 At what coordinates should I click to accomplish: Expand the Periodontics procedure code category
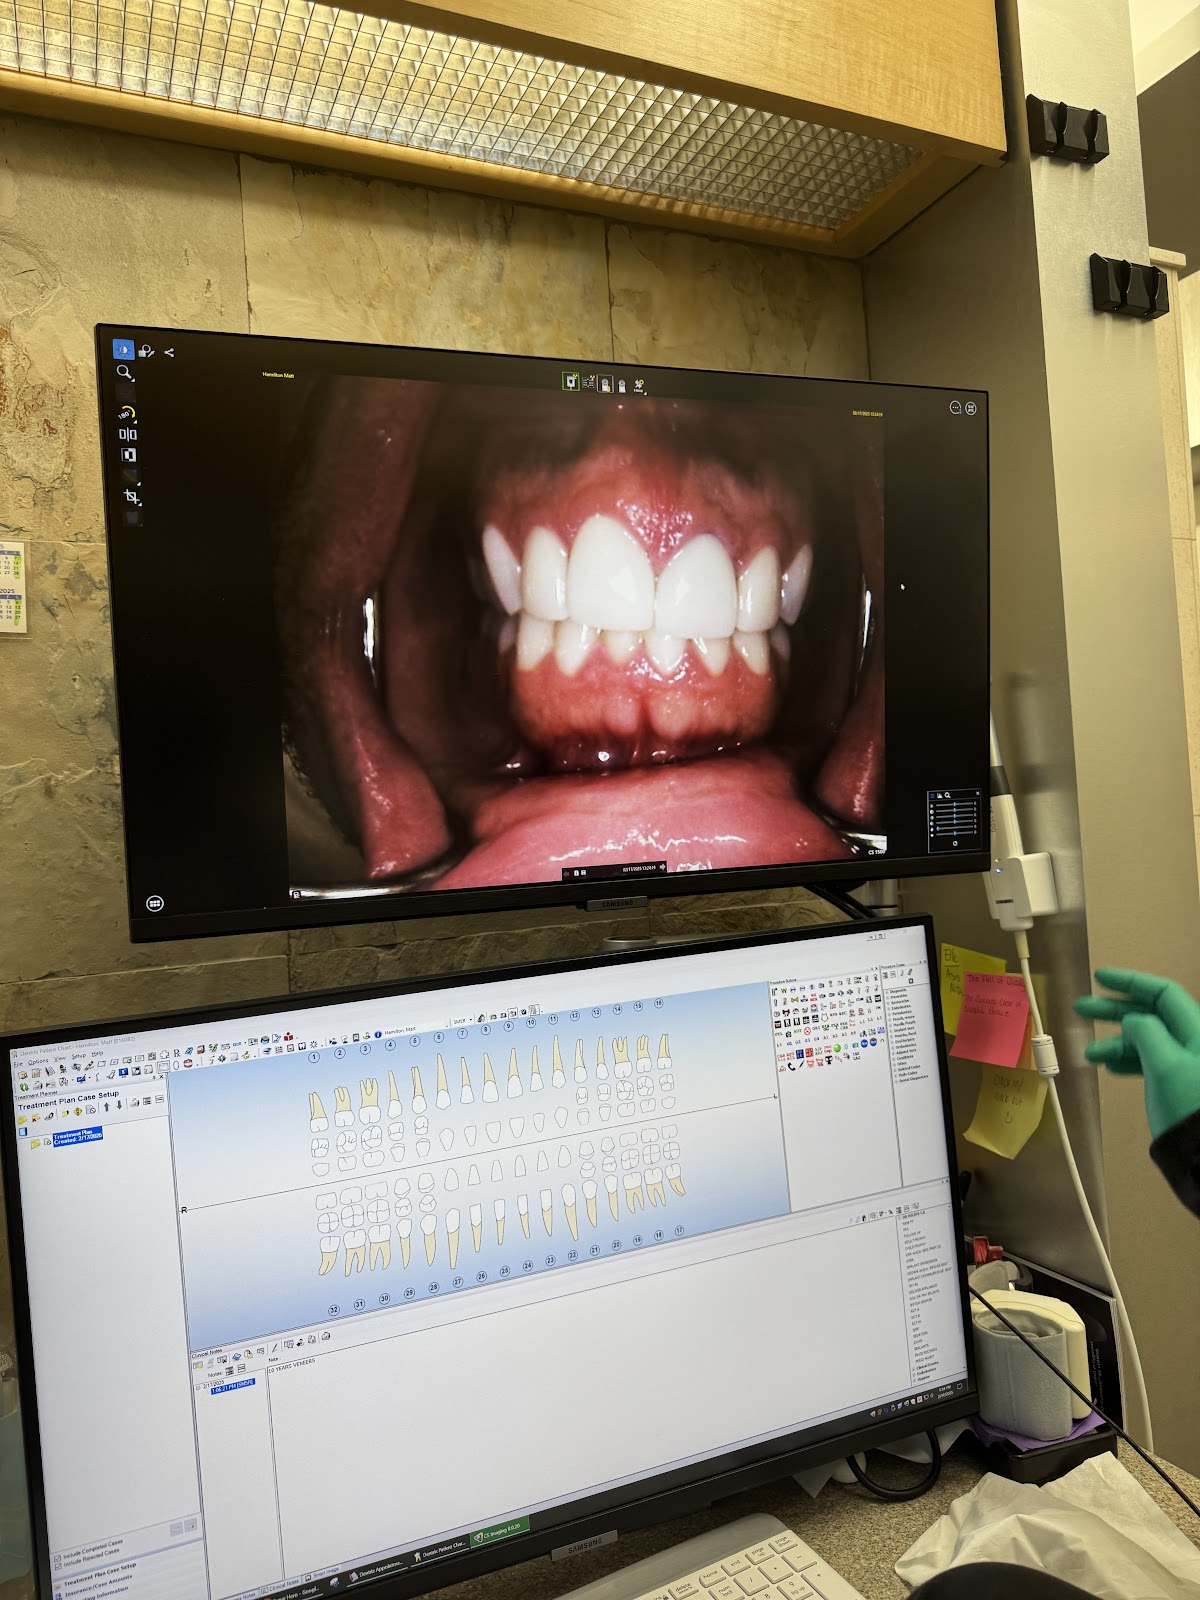pos(901,1012)
